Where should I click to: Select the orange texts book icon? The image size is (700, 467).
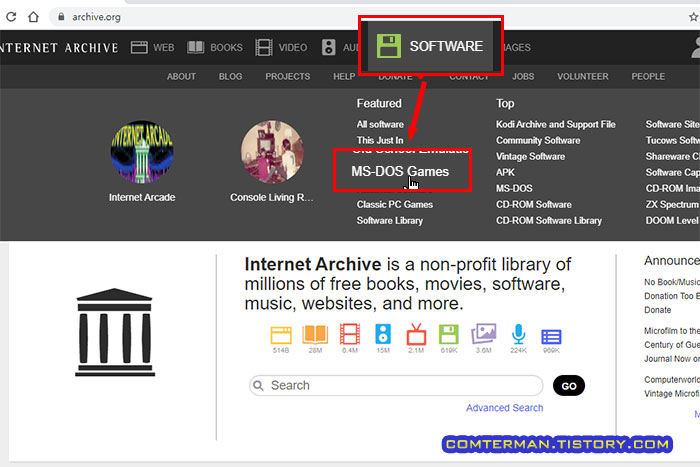click(315, 334)
